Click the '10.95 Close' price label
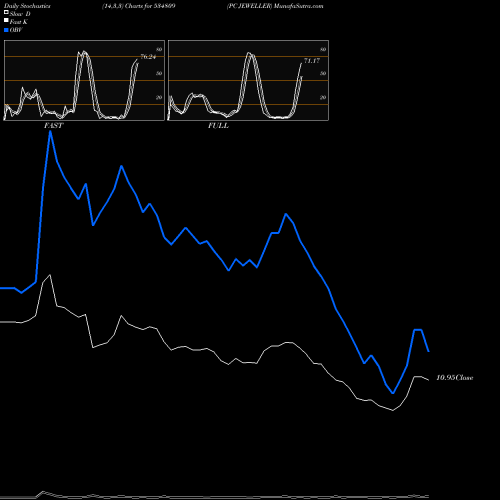The height and width of the screenshot is (500, 500). (455, 378)
